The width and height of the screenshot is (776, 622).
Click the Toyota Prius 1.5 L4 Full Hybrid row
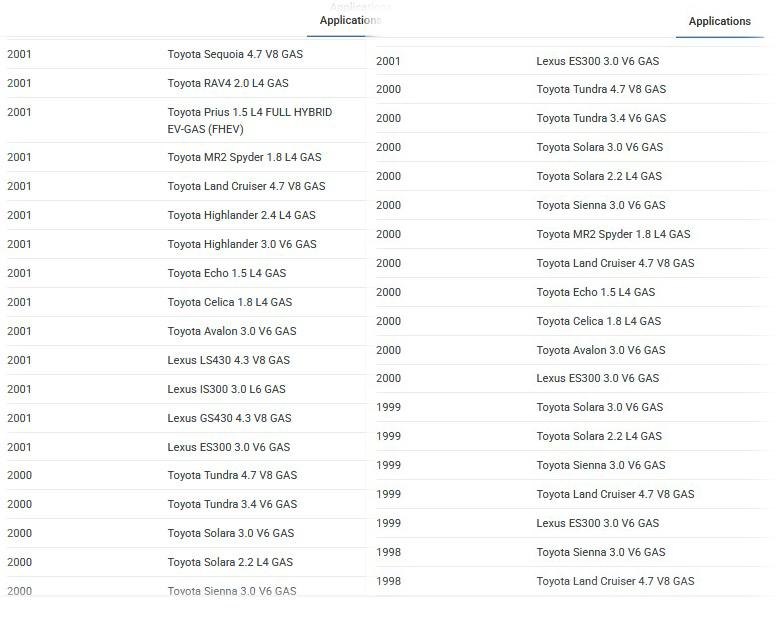(x=186, y=120)
